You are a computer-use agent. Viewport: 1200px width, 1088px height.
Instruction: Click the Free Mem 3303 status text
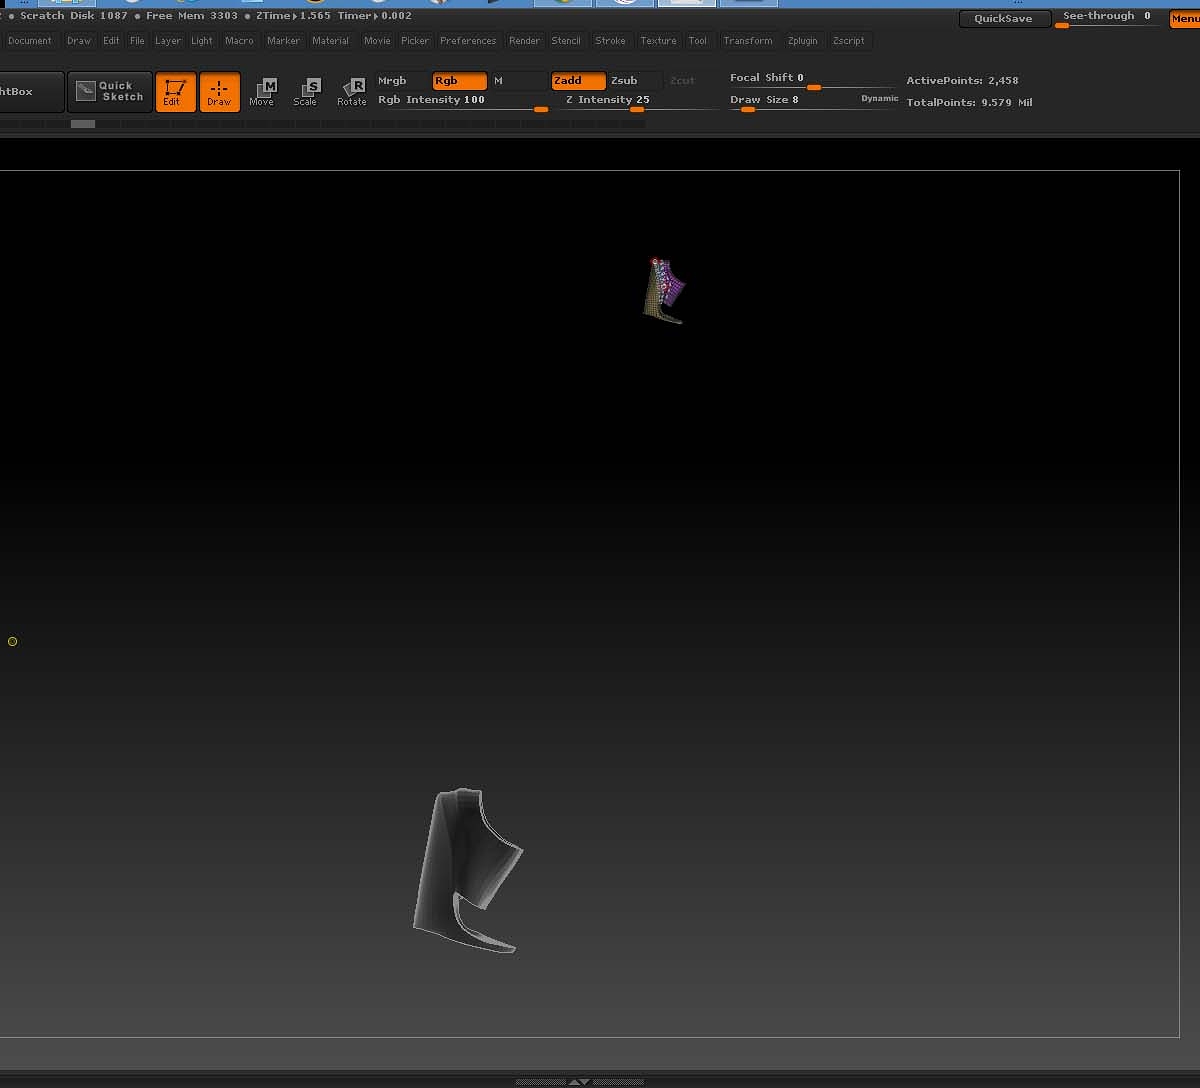click(192, 16)
